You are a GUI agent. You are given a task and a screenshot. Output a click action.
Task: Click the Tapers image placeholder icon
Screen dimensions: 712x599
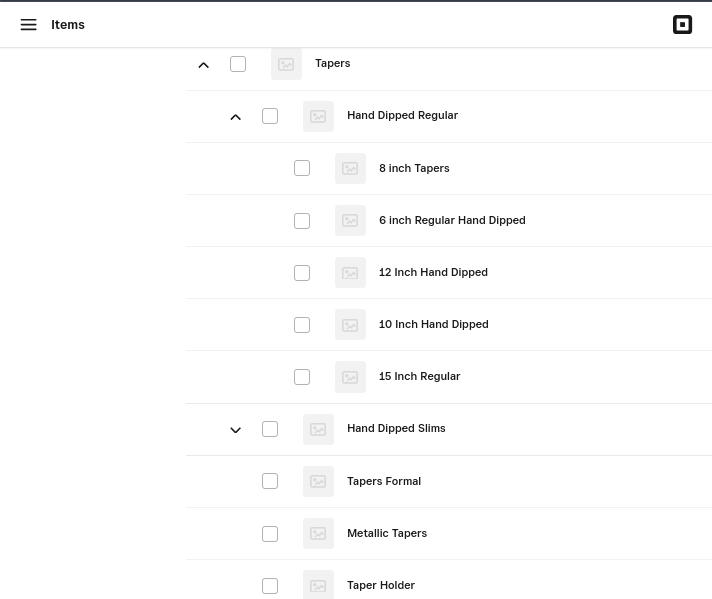tap(286, 64)
